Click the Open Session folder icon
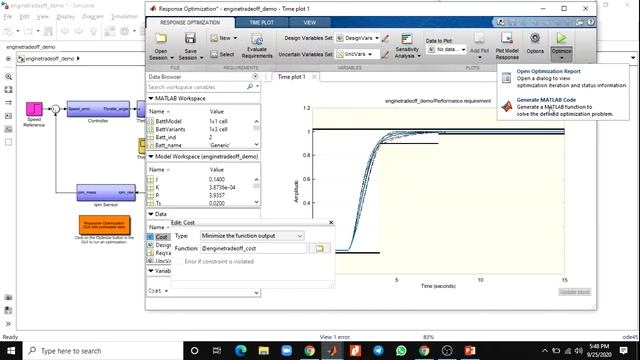Viewport: 640px width, 360px height. point(161,38)
